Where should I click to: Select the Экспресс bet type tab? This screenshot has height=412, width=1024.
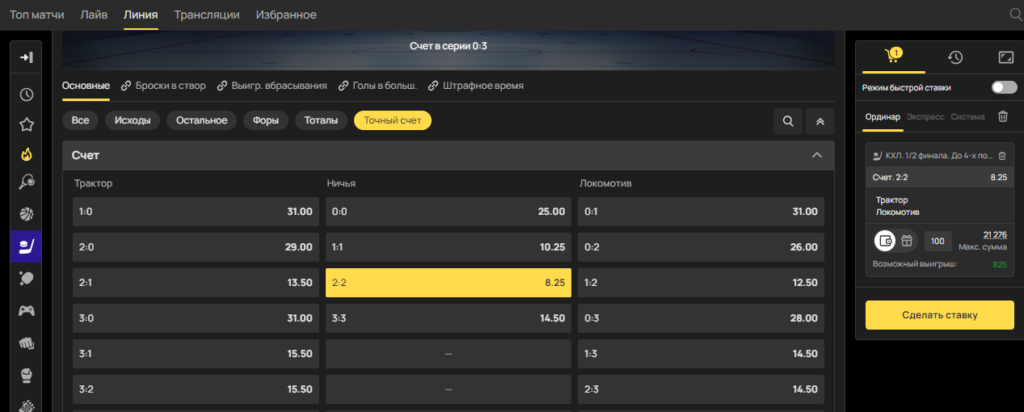925,117
